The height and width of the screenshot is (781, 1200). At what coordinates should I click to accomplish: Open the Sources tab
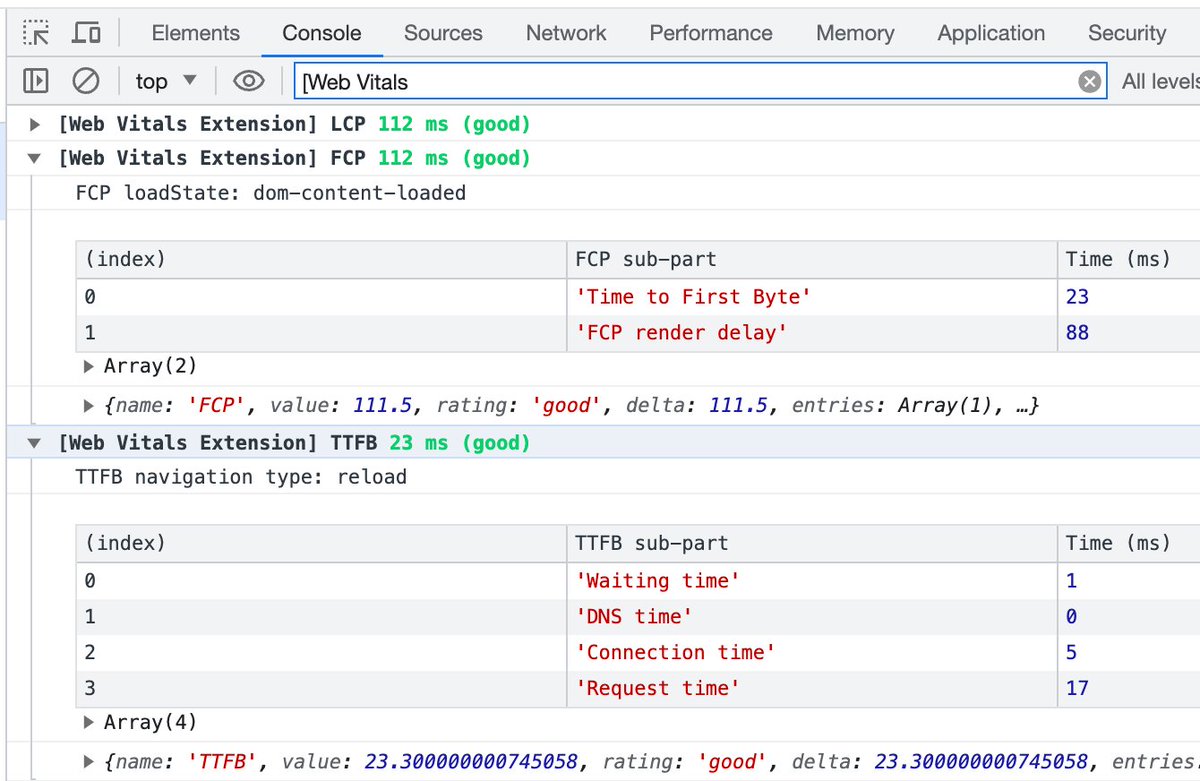tap(443, 33)
